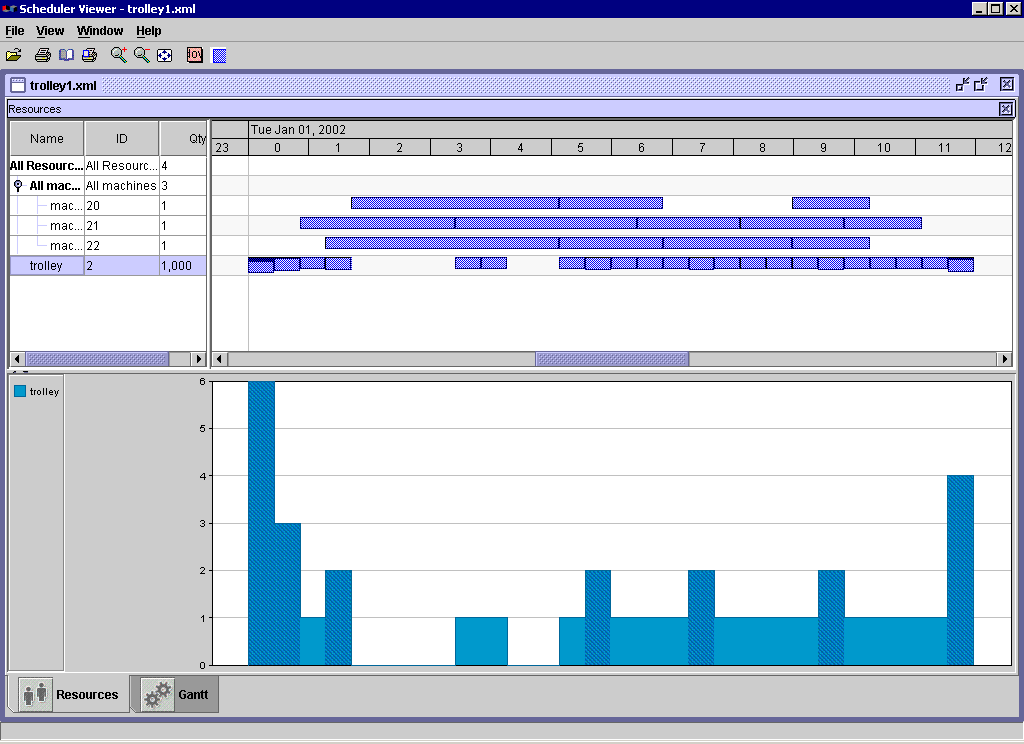Click the pink timeline toolbar icon

click(x=195, y=55)
